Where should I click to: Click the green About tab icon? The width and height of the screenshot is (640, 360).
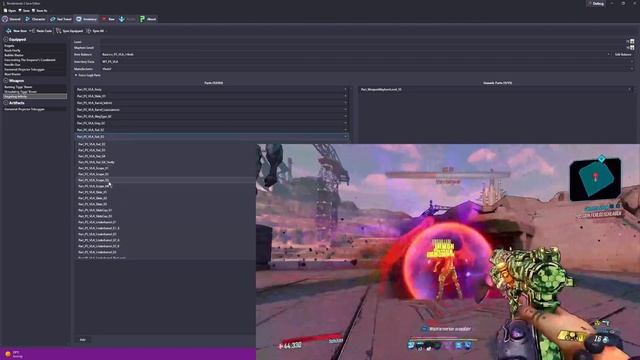click(142, 19)
